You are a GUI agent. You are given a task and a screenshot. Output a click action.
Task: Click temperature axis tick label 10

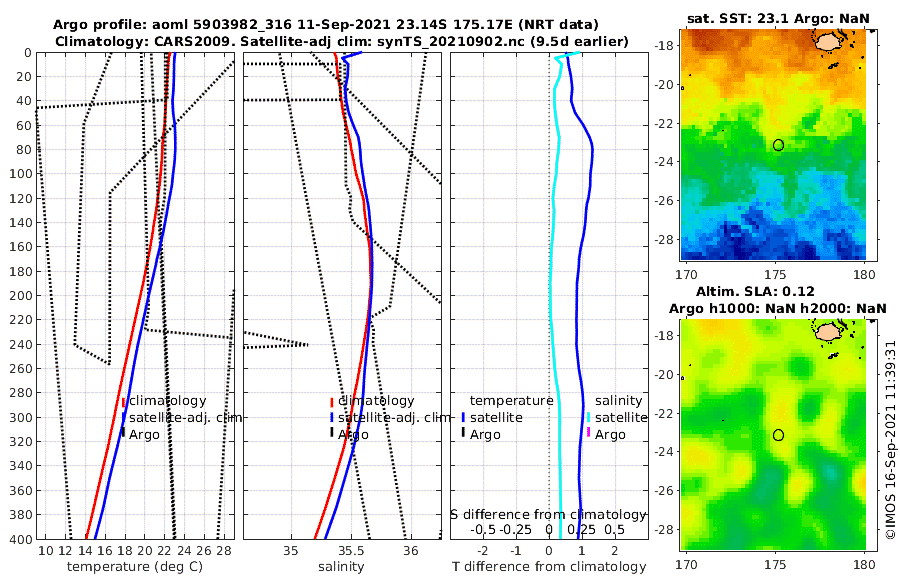click(x=45, y=551)
